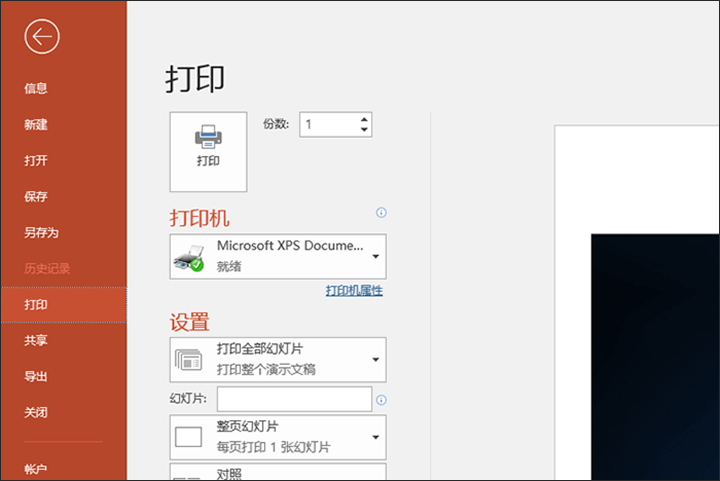
Task: Open 共享 in the sidebar
Action: pyautogui.click(x=36, y=341)
